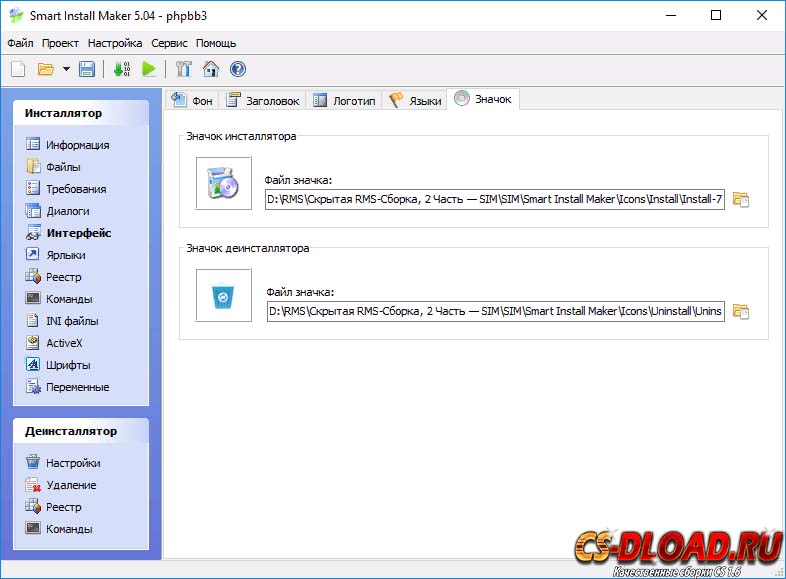Image resolution: width=786 pixels, height=579 pixels.
Task: Click the ActiveX icon in sidebar
Action: click(x=33, y=342)
